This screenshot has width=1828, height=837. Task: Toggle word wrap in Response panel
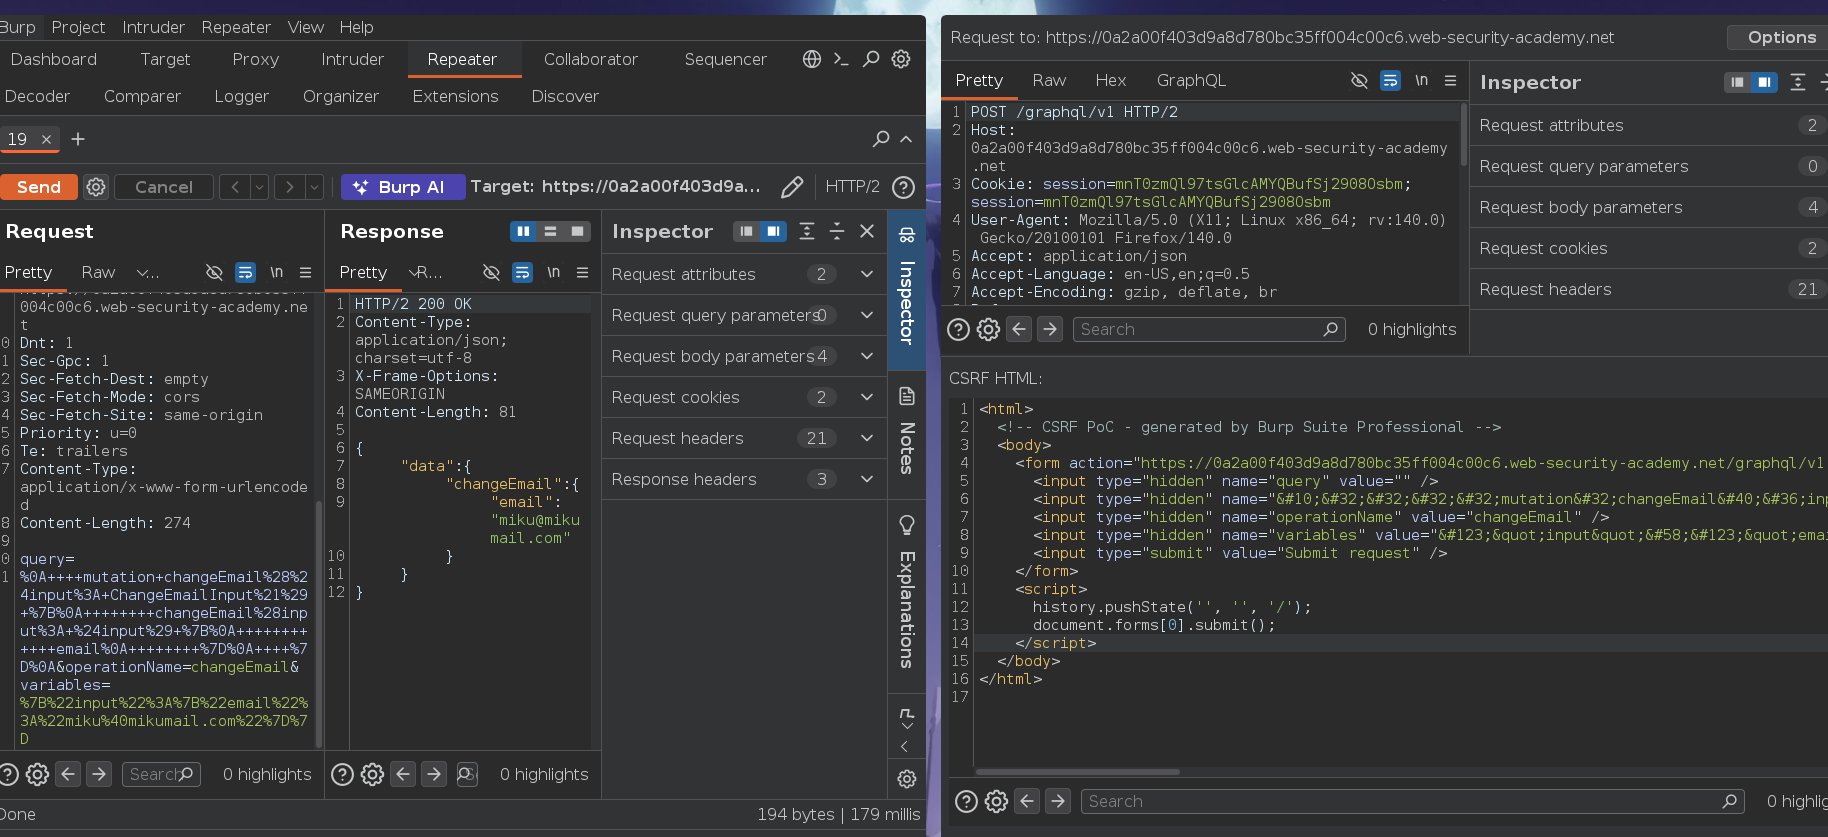pos(522,272)
